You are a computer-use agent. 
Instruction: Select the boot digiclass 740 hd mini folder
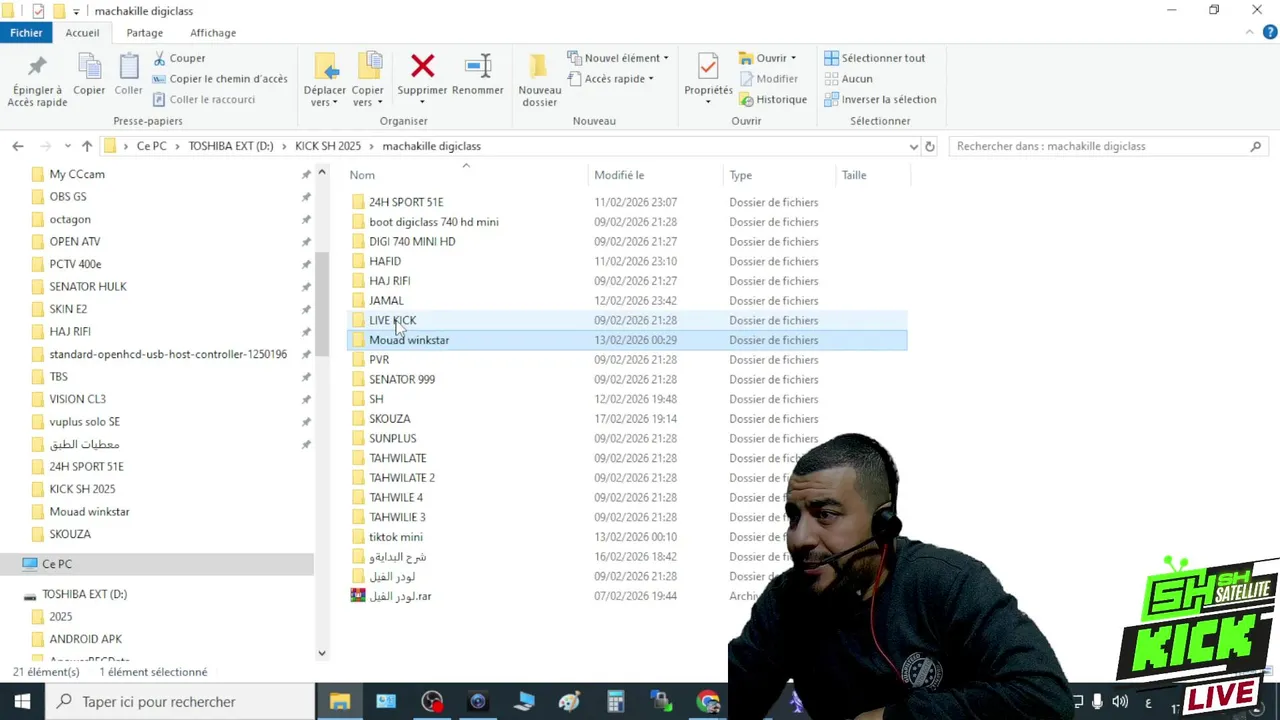click(433, 222)
